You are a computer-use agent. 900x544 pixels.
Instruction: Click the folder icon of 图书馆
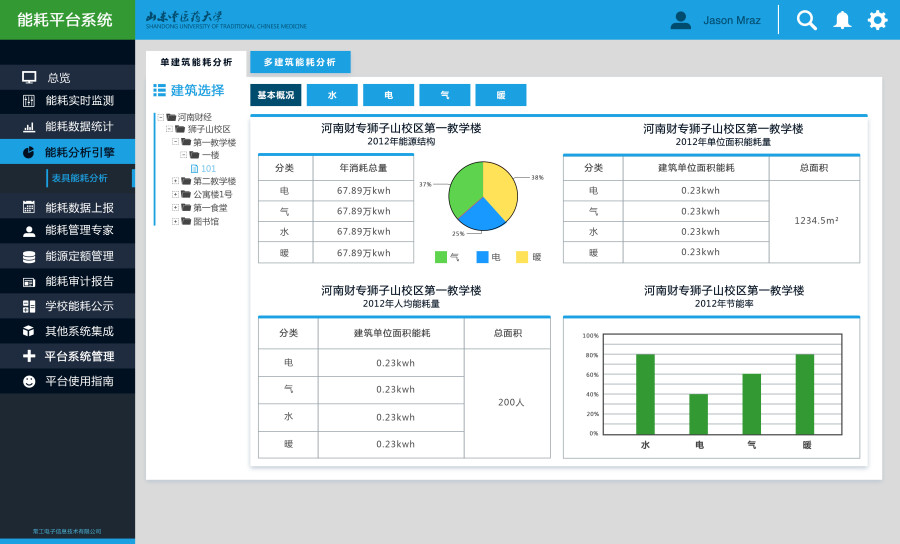pyautogui.click(x=186, y=221)
